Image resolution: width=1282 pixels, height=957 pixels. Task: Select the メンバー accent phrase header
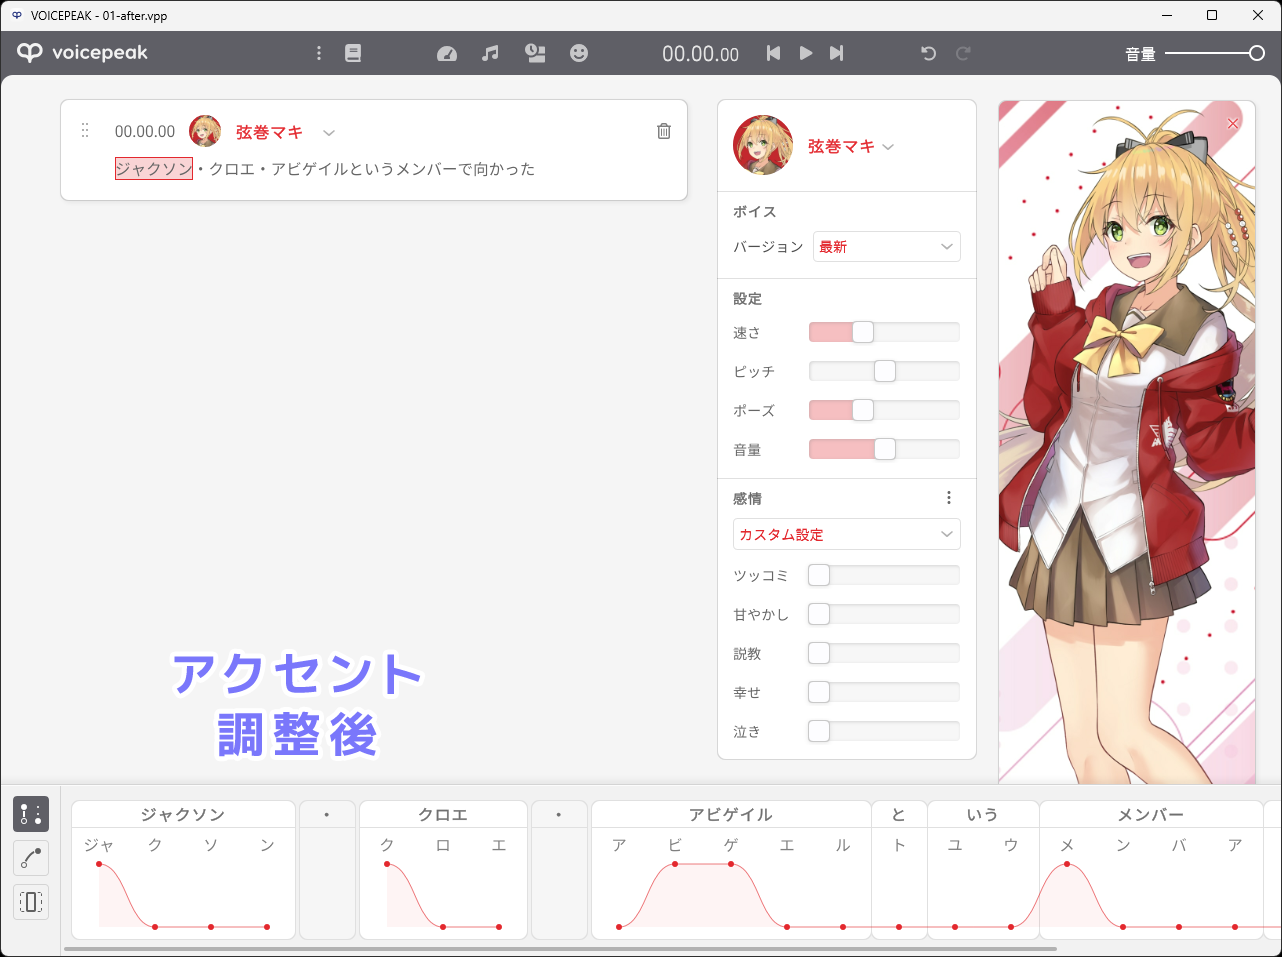(x=1151, y=814)
